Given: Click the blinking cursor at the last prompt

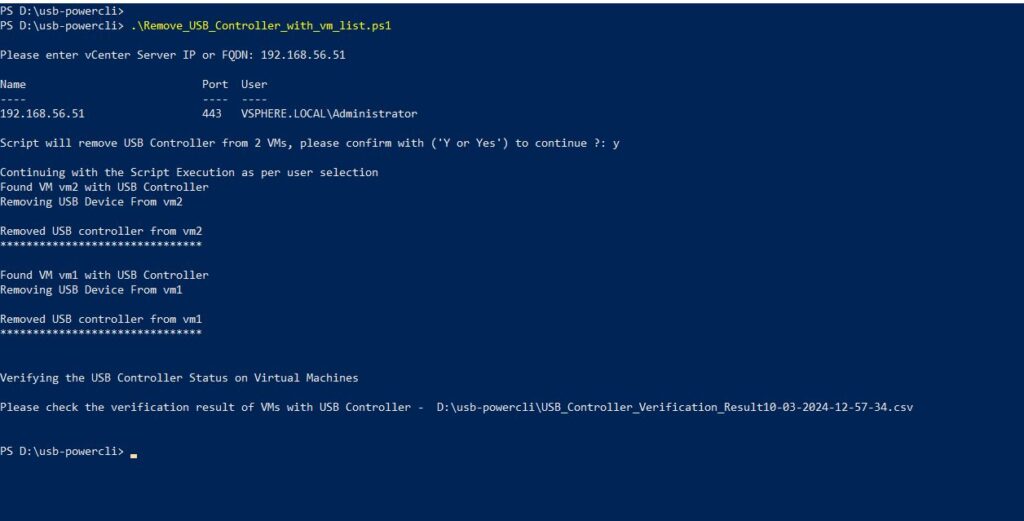Looking at the screenshot, I should [133, 454].
